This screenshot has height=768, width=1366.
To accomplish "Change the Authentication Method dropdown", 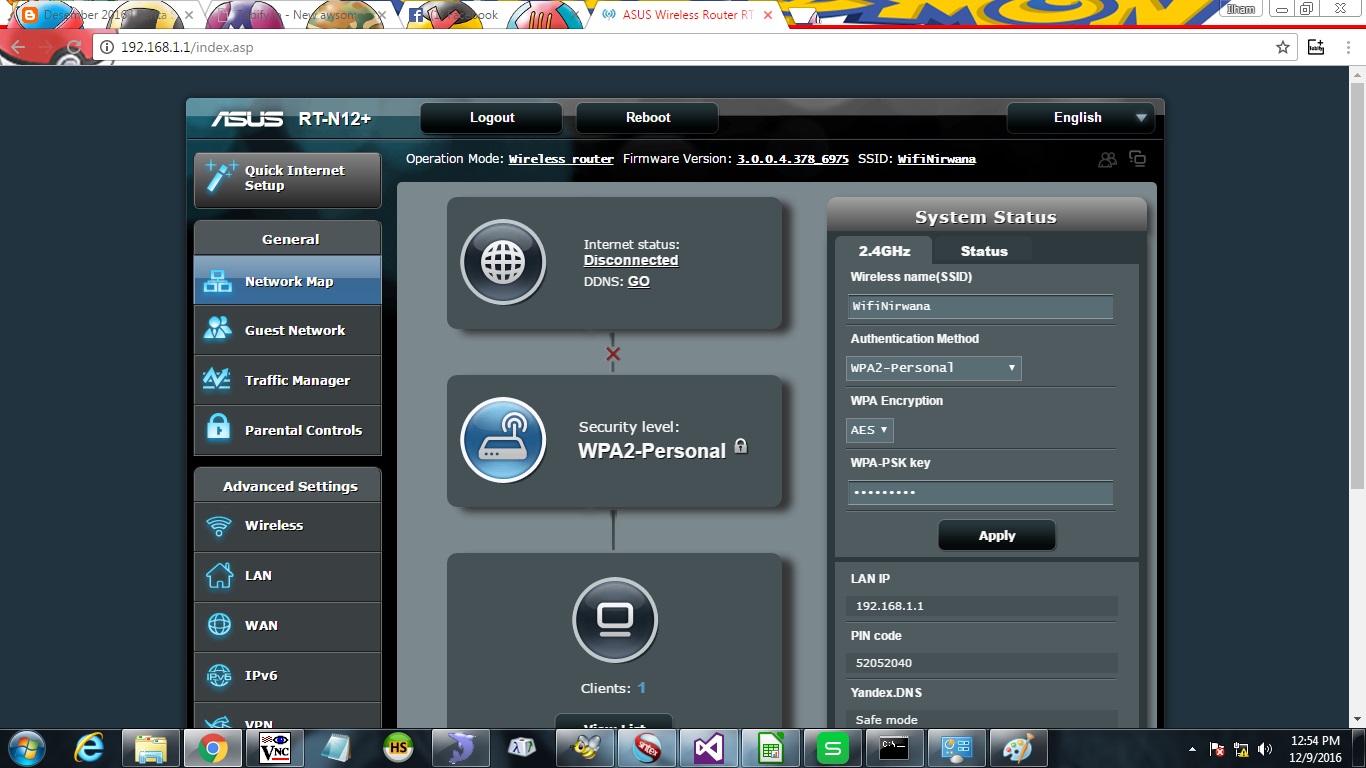I will point(933,368).
